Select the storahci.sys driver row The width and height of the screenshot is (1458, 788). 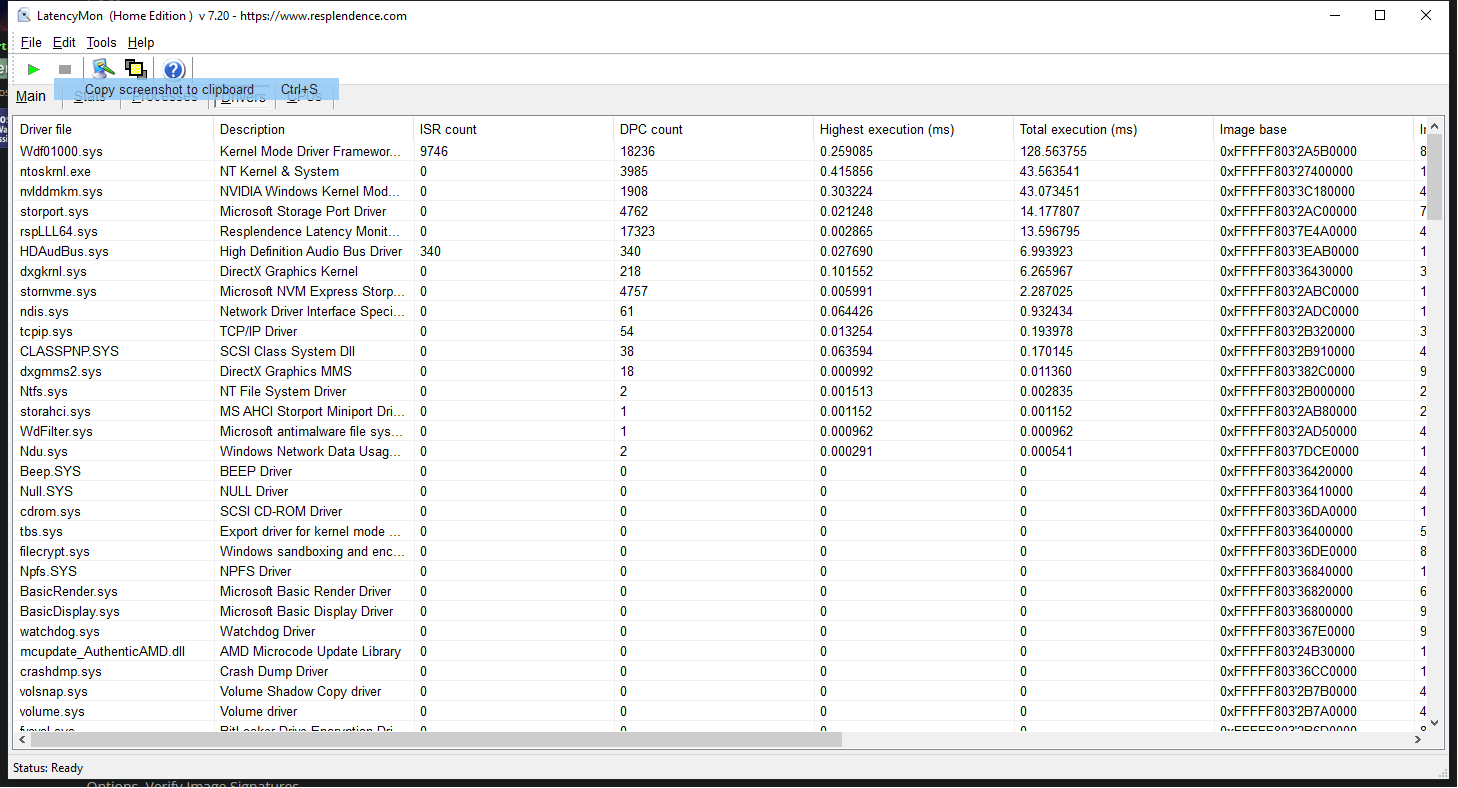pyautogui.click(x=720, y=411)
